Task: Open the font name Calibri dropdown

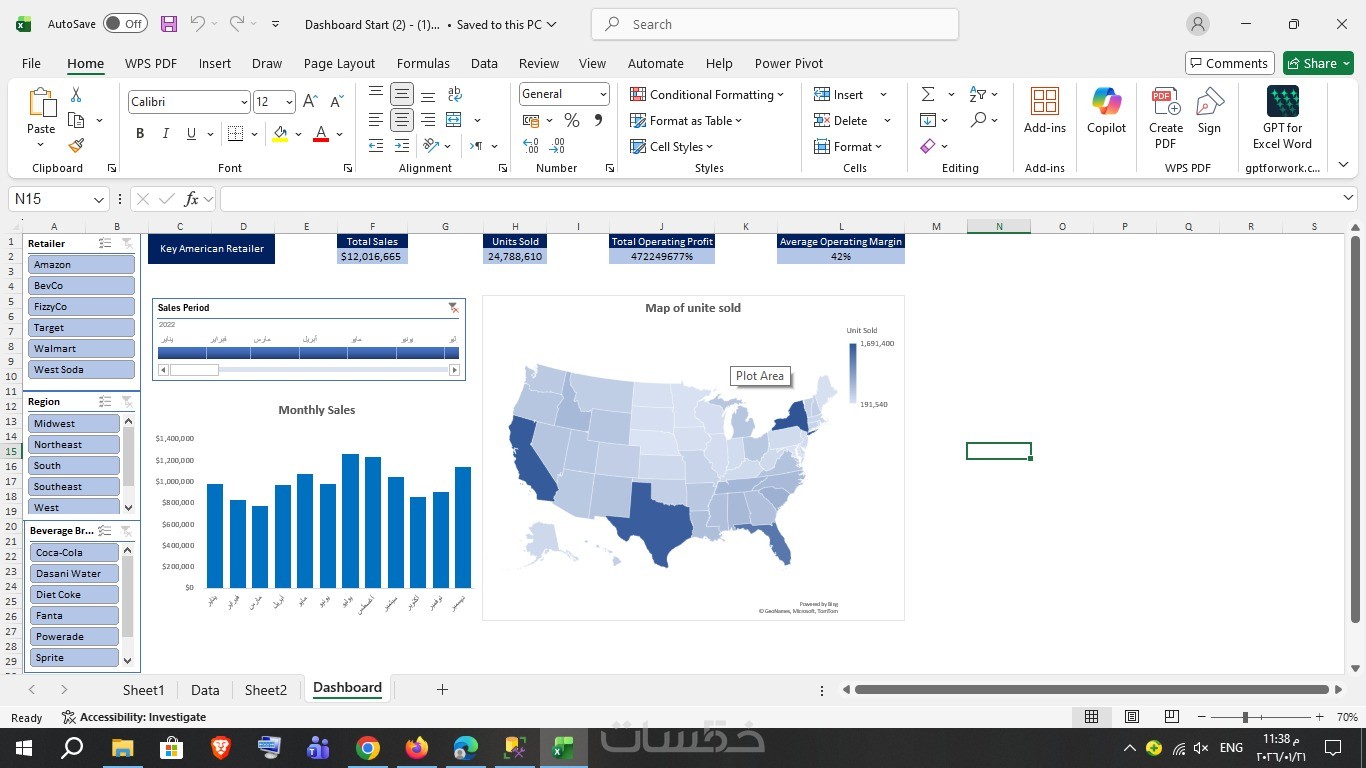Action: pos(243,102)
